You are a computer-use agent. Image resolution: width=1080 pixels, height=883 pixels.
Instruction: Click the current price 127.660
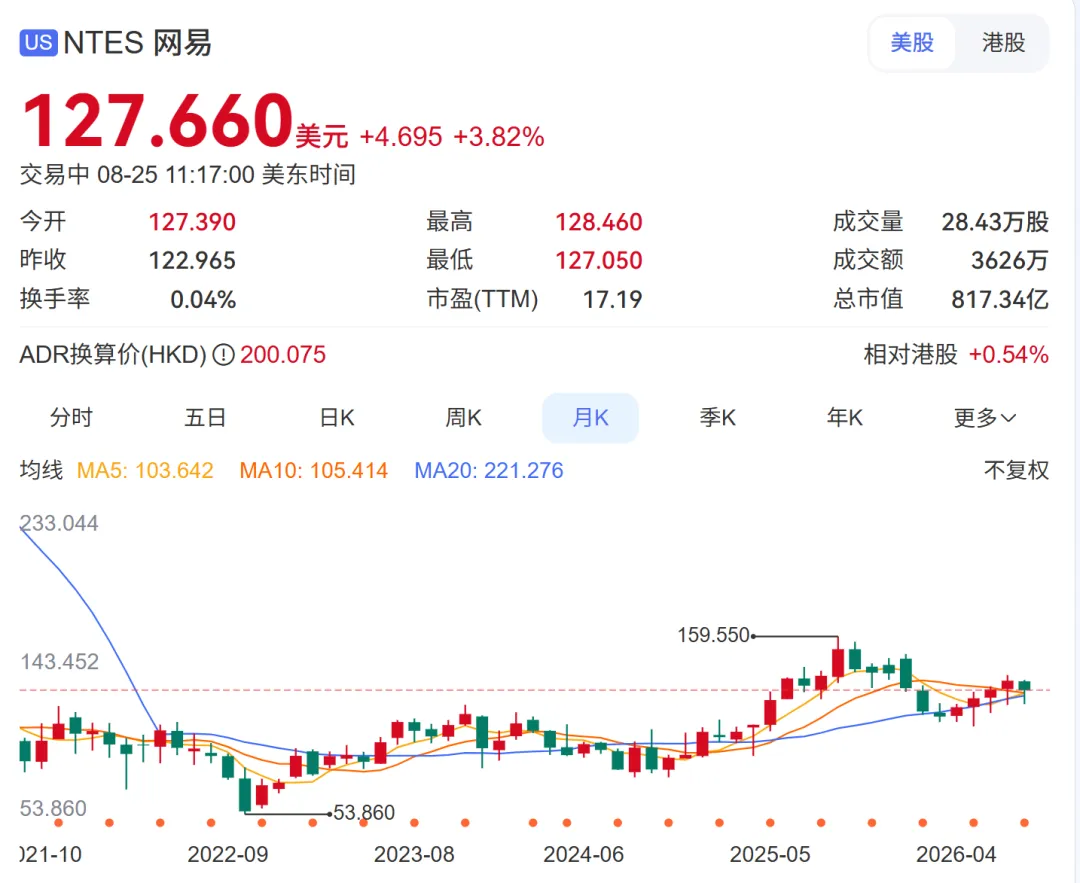pyautogui.click(x=158, y=121)
